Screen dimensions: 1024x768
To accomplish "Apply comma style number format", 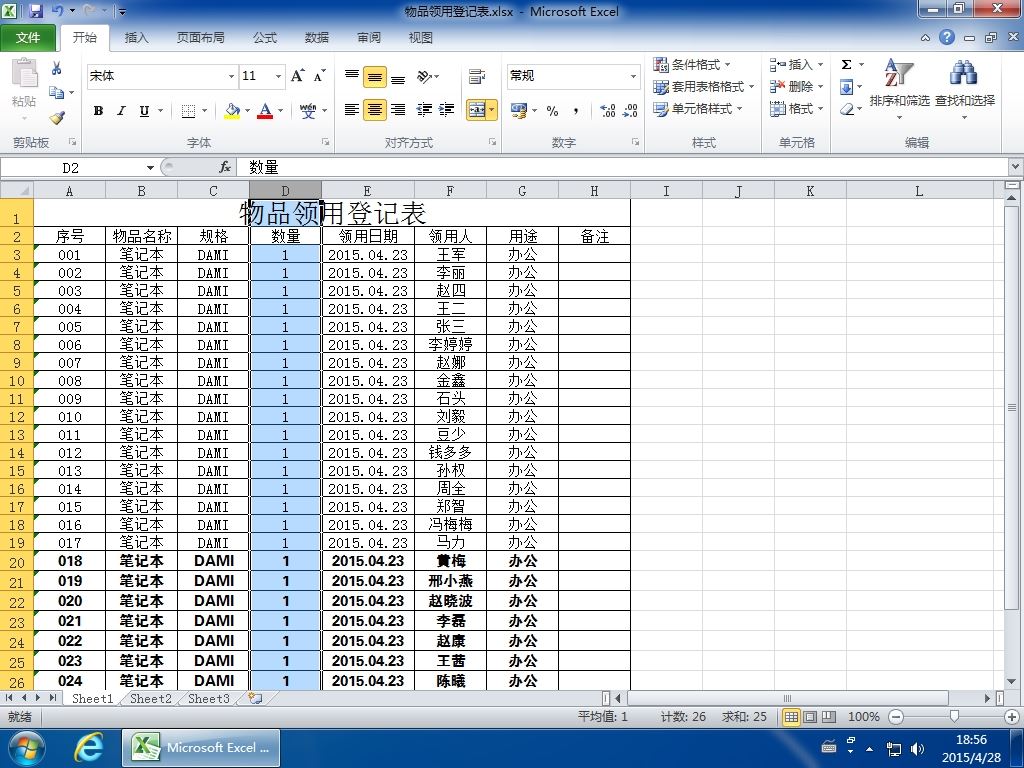I will point(575,111).
